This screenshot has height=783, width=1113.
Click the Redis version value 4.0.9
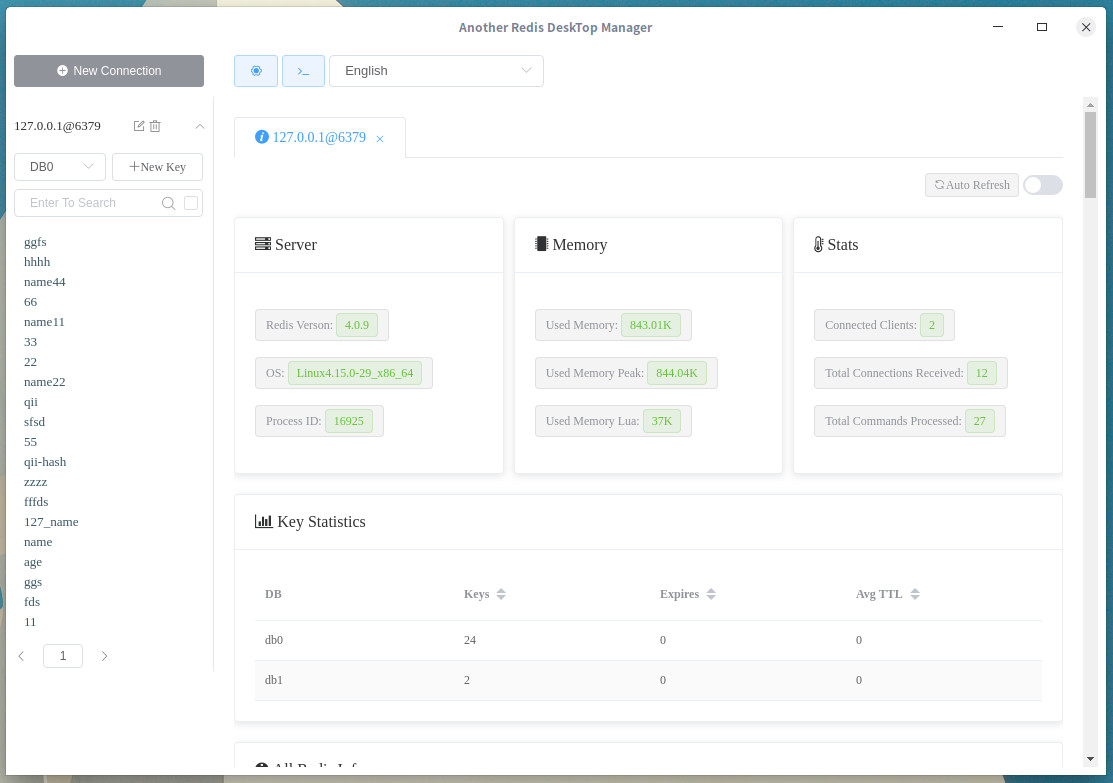pyautogui.click(x=357, y=325)
